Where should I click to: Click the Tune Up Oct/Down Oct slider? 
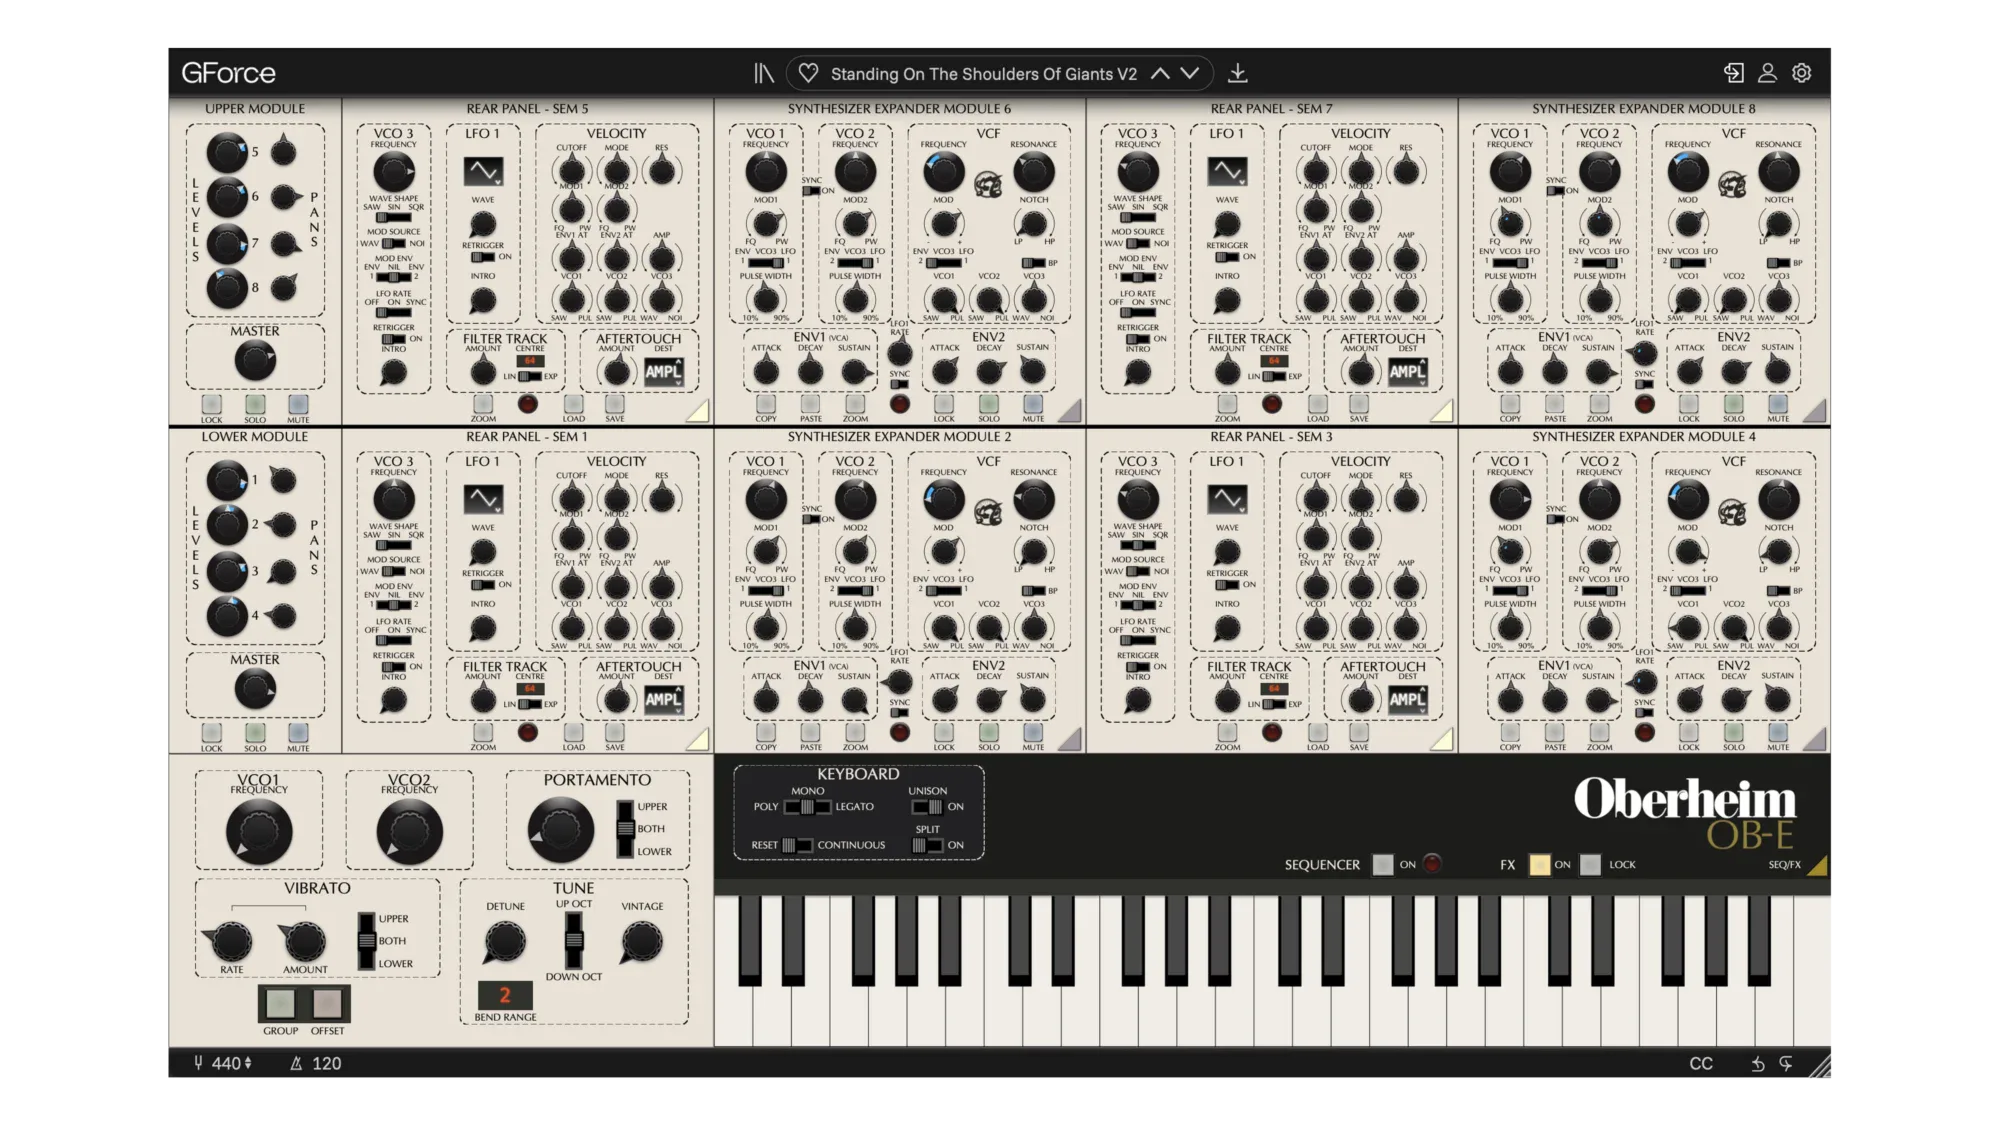point(574,940)
